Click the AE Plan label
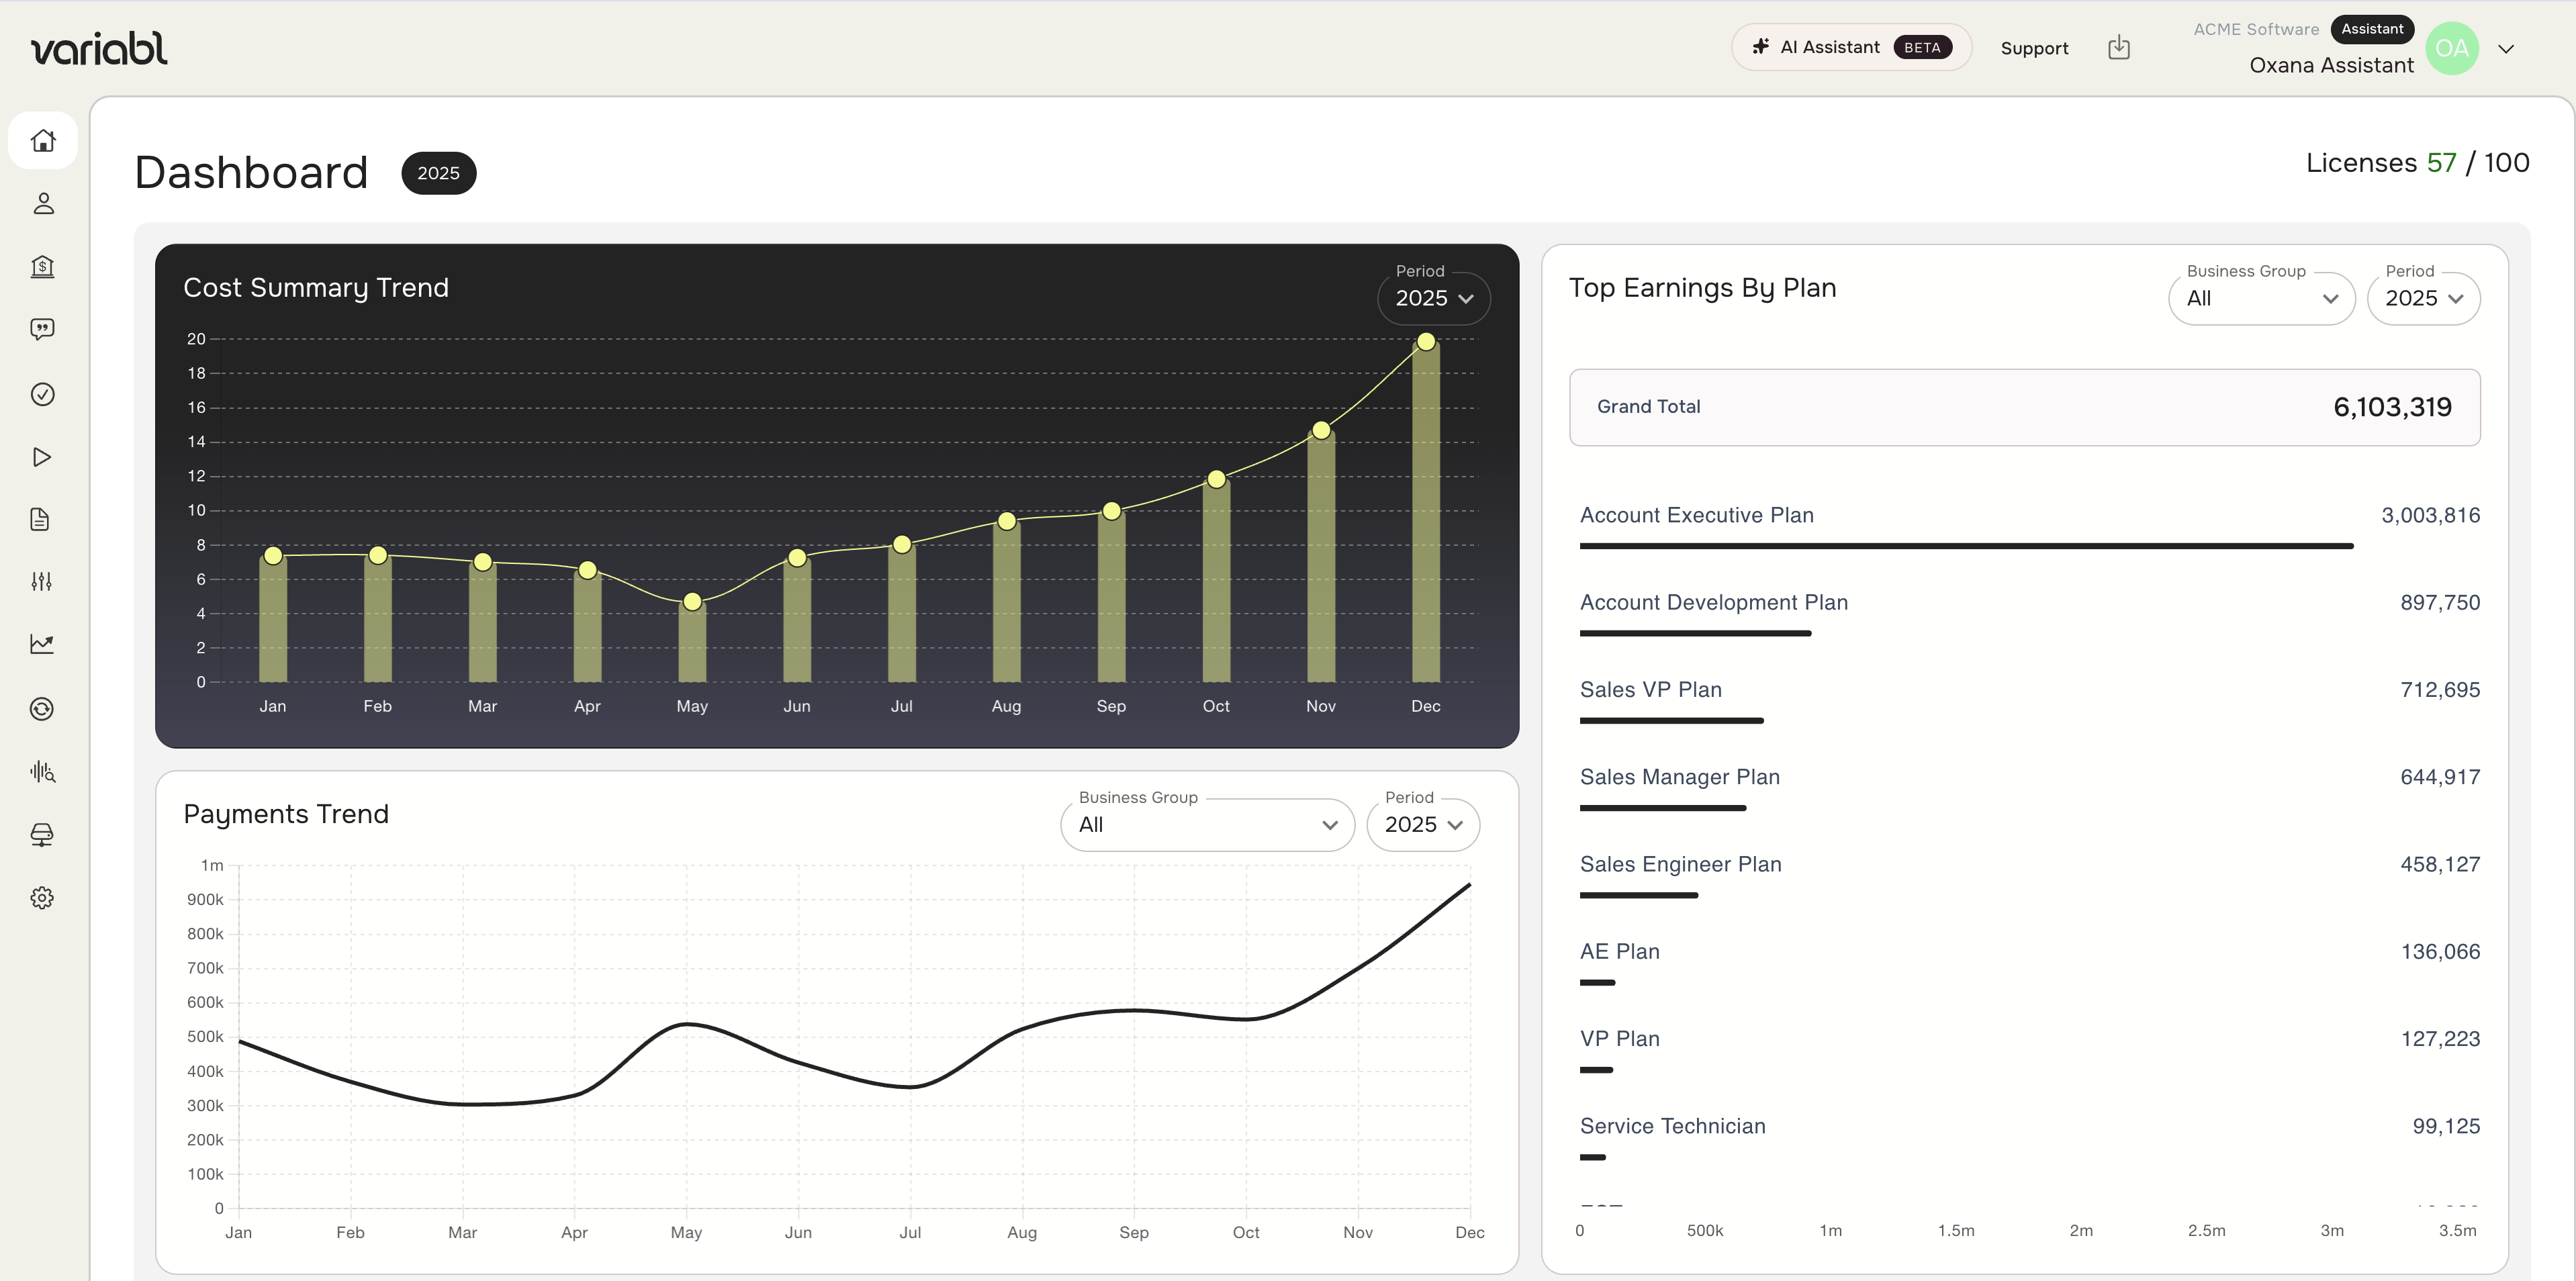Image resolution: width=2576 pixels, height=1281 pixels. click(x=1620, y=952)
